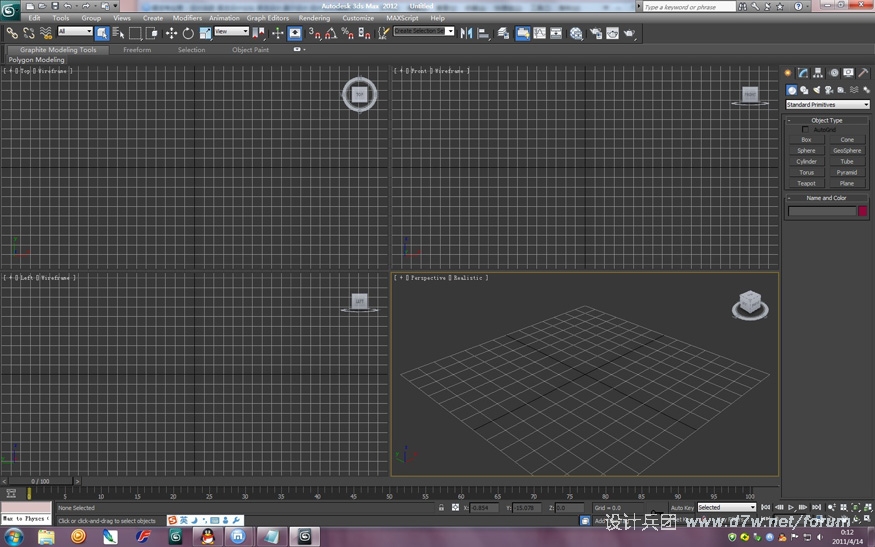Open the key filter Selected dropdown
Image resolution: width=875 pixels, height=547 pixels.
(x=727, y=507)
